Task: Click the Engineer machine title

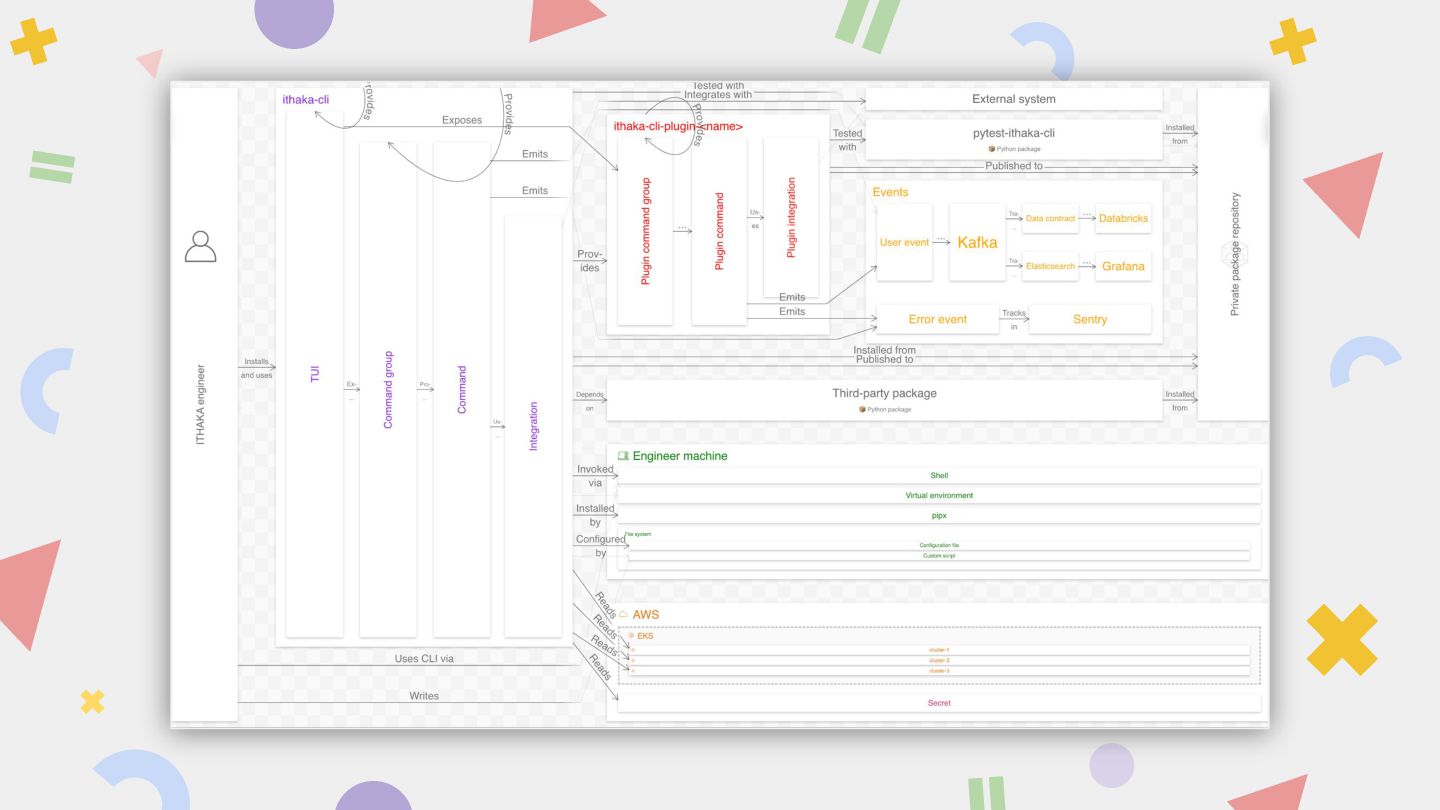Action: click(x=680, y=456)
